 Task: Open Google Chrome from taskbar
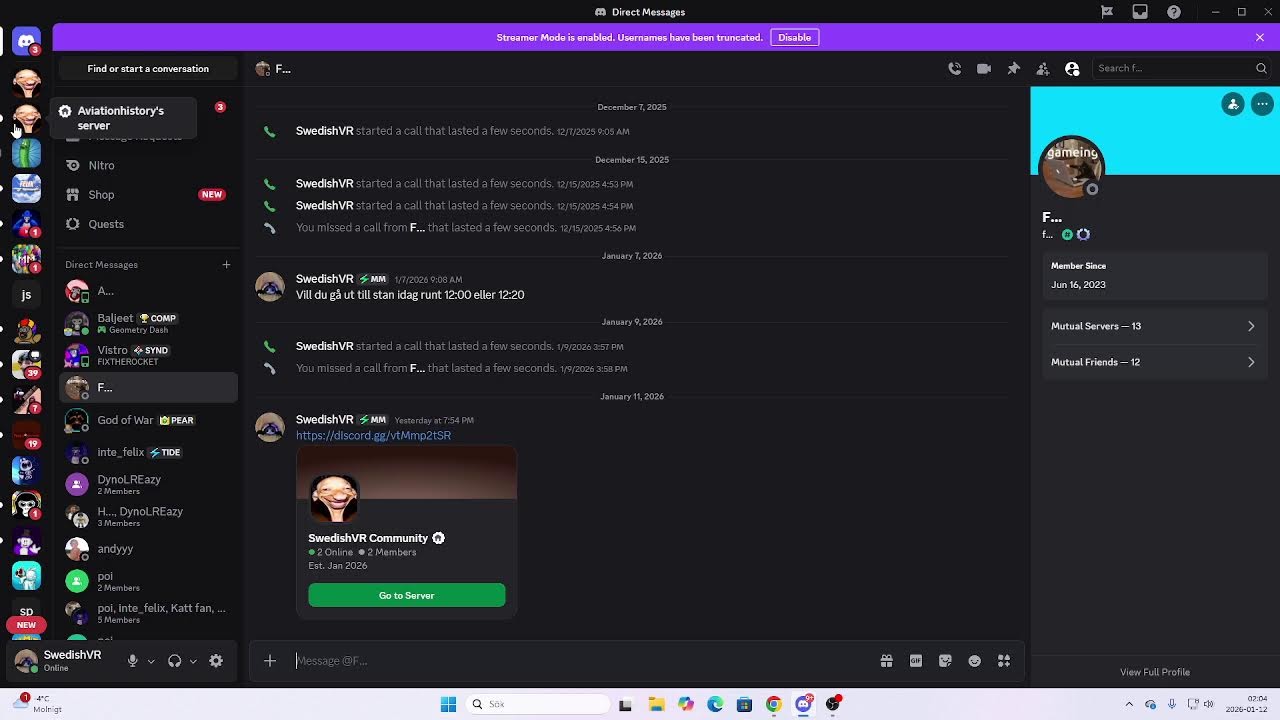point(773,704)
